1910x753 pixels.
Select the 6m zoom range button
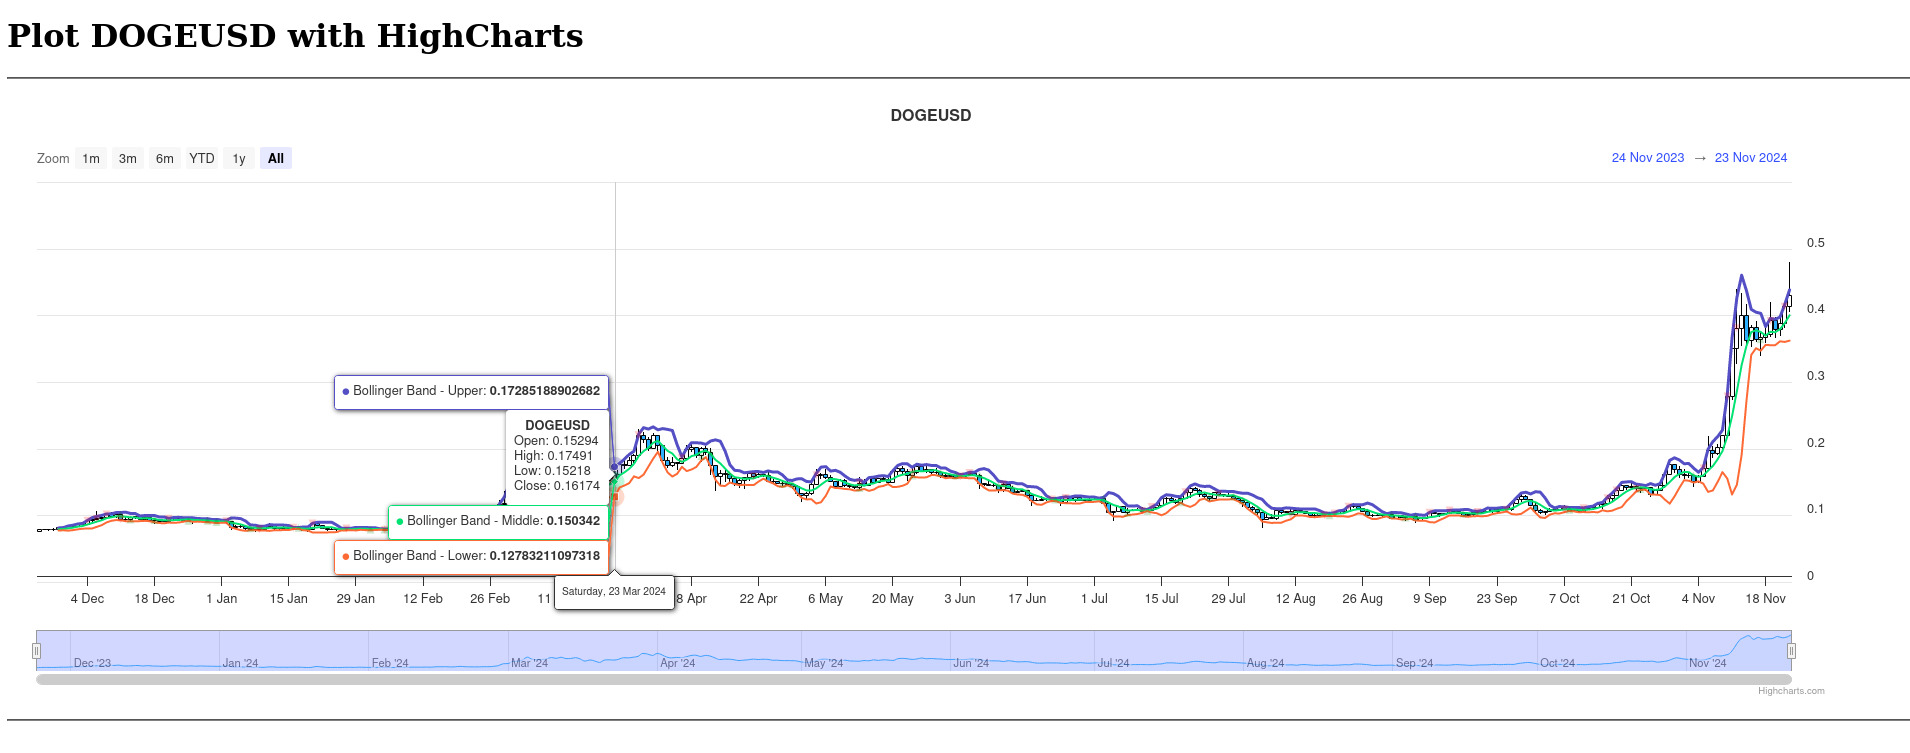(165, 158)
